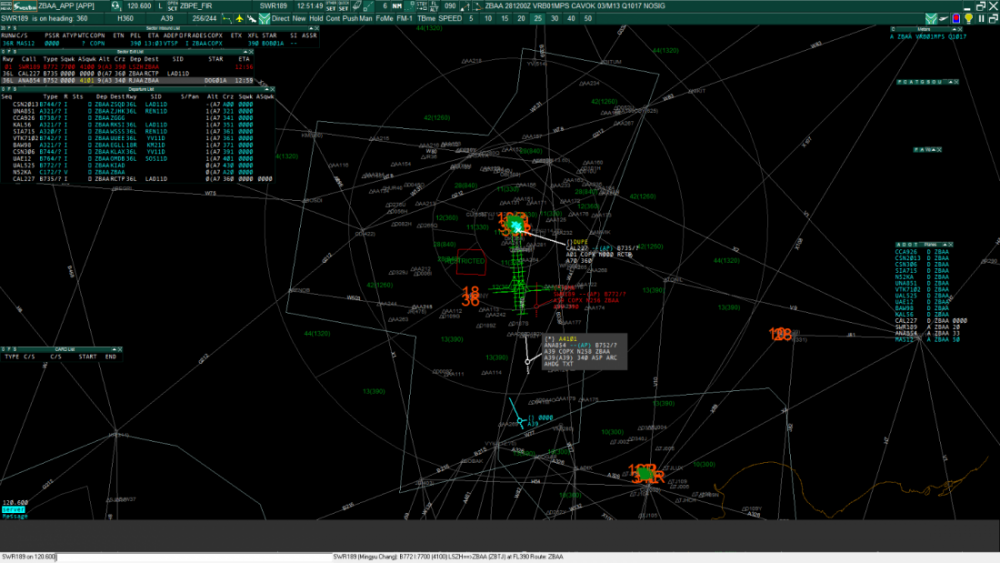Viewport: 1000px width, 563px height.
Task: Click the EuroScope logo icon
Action: tap(25, 6)
